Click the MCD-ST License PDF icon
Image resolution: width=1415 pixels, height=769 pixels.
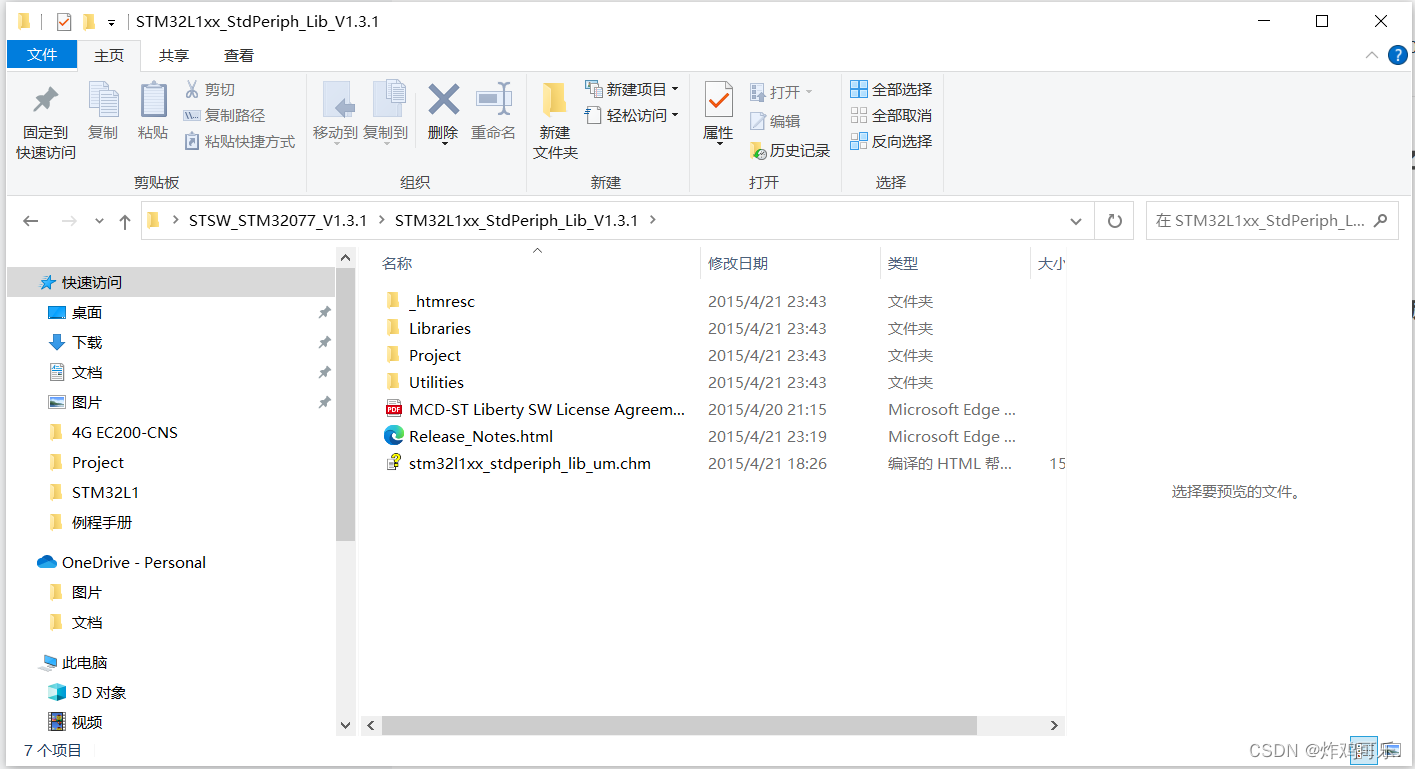393,409
